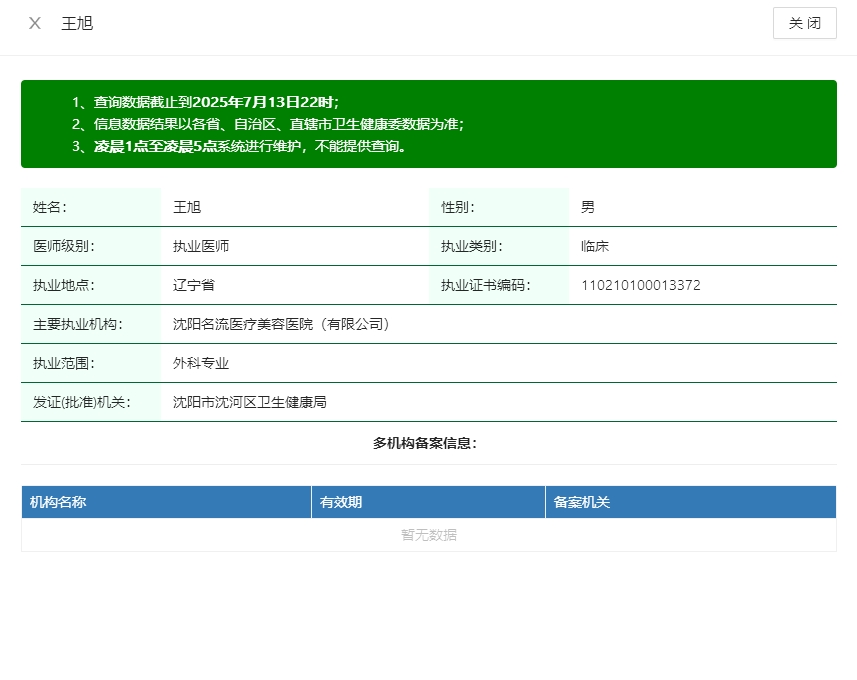Click the X icon beside 王旭 title

point(35,23)
